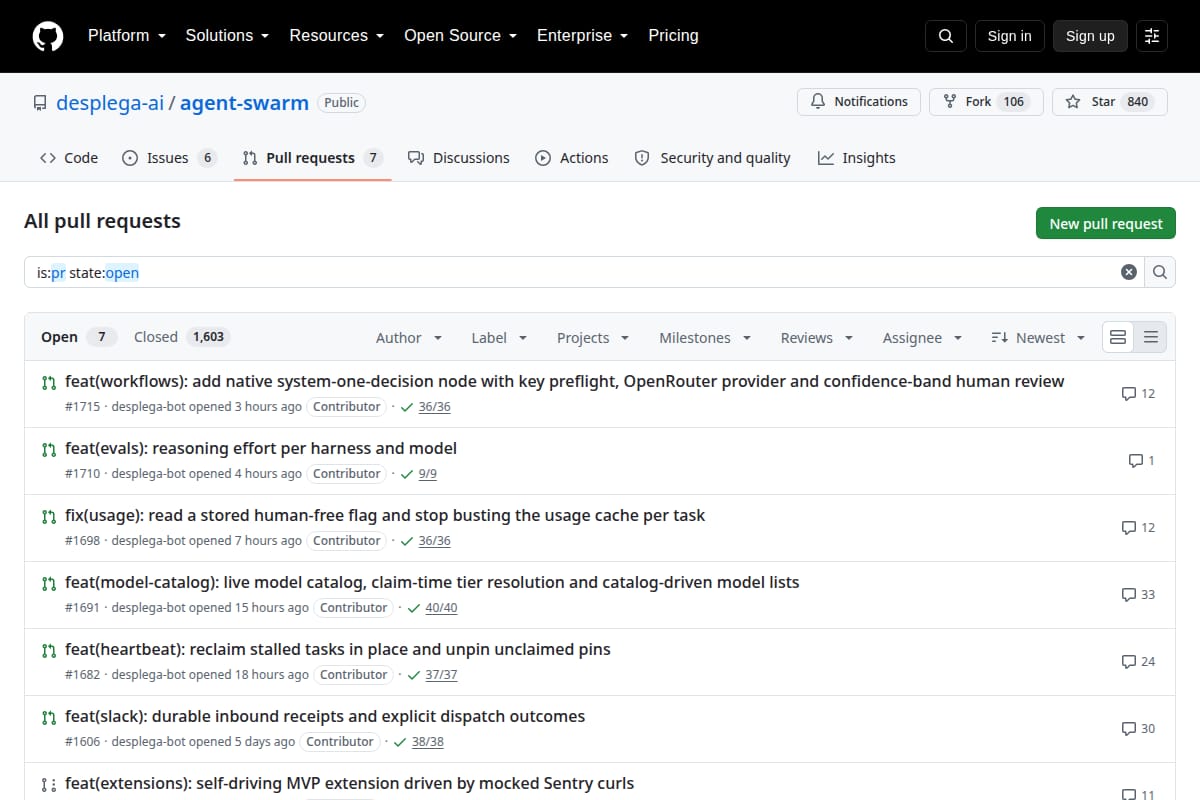Open the Actions tab
The width and height of the screenshot is (1200, 800).
click(x=572, y=158)
